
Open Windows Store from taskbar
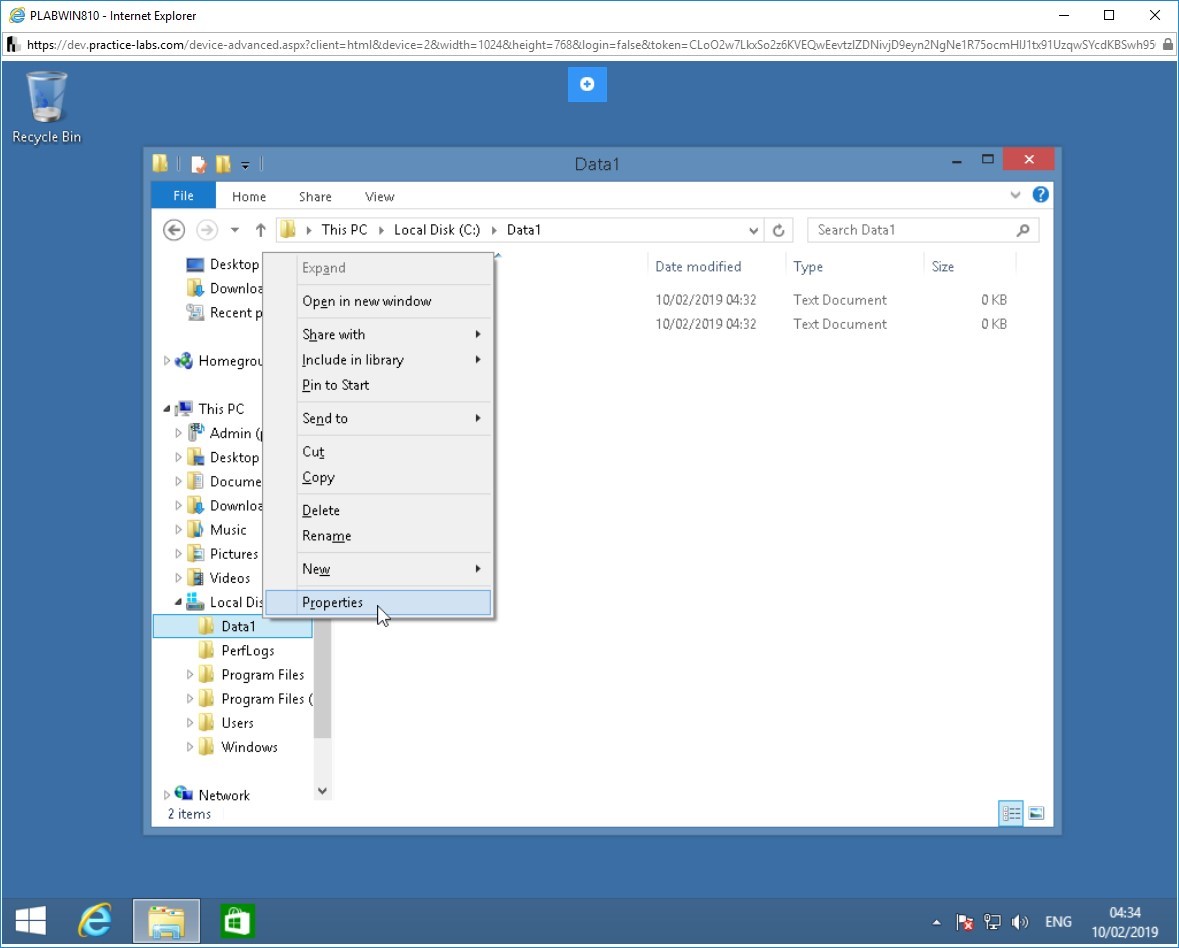coord(237,921)
